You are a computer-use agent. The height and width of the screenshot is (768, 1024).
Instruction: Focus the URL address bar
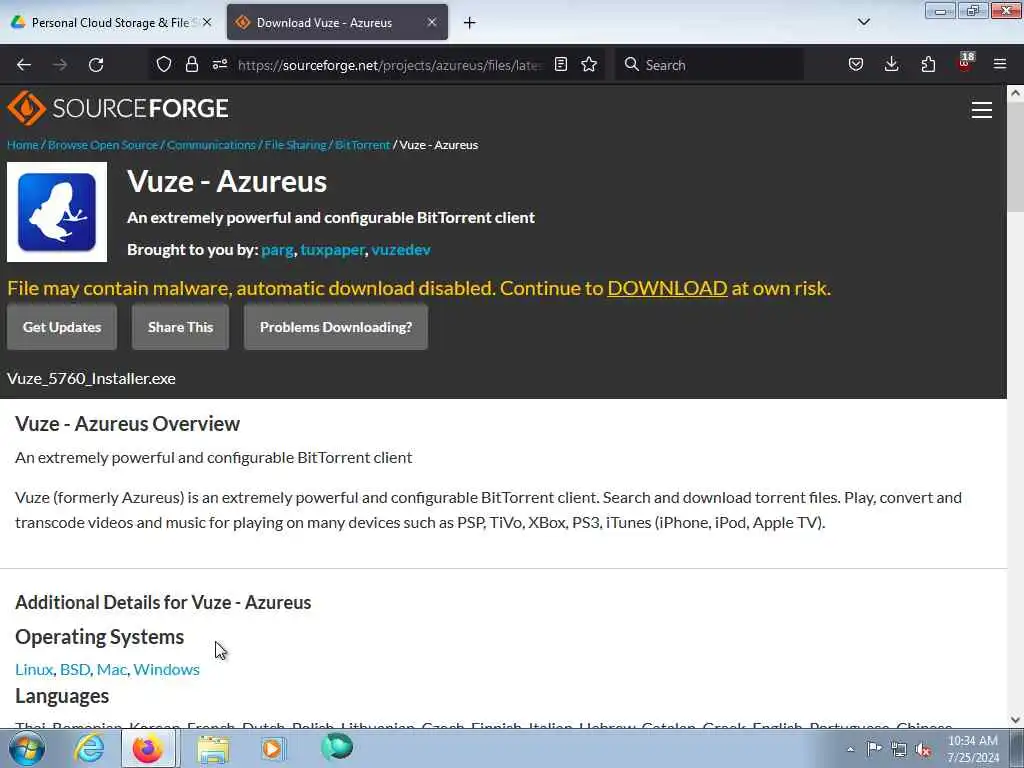click(390, 65)
